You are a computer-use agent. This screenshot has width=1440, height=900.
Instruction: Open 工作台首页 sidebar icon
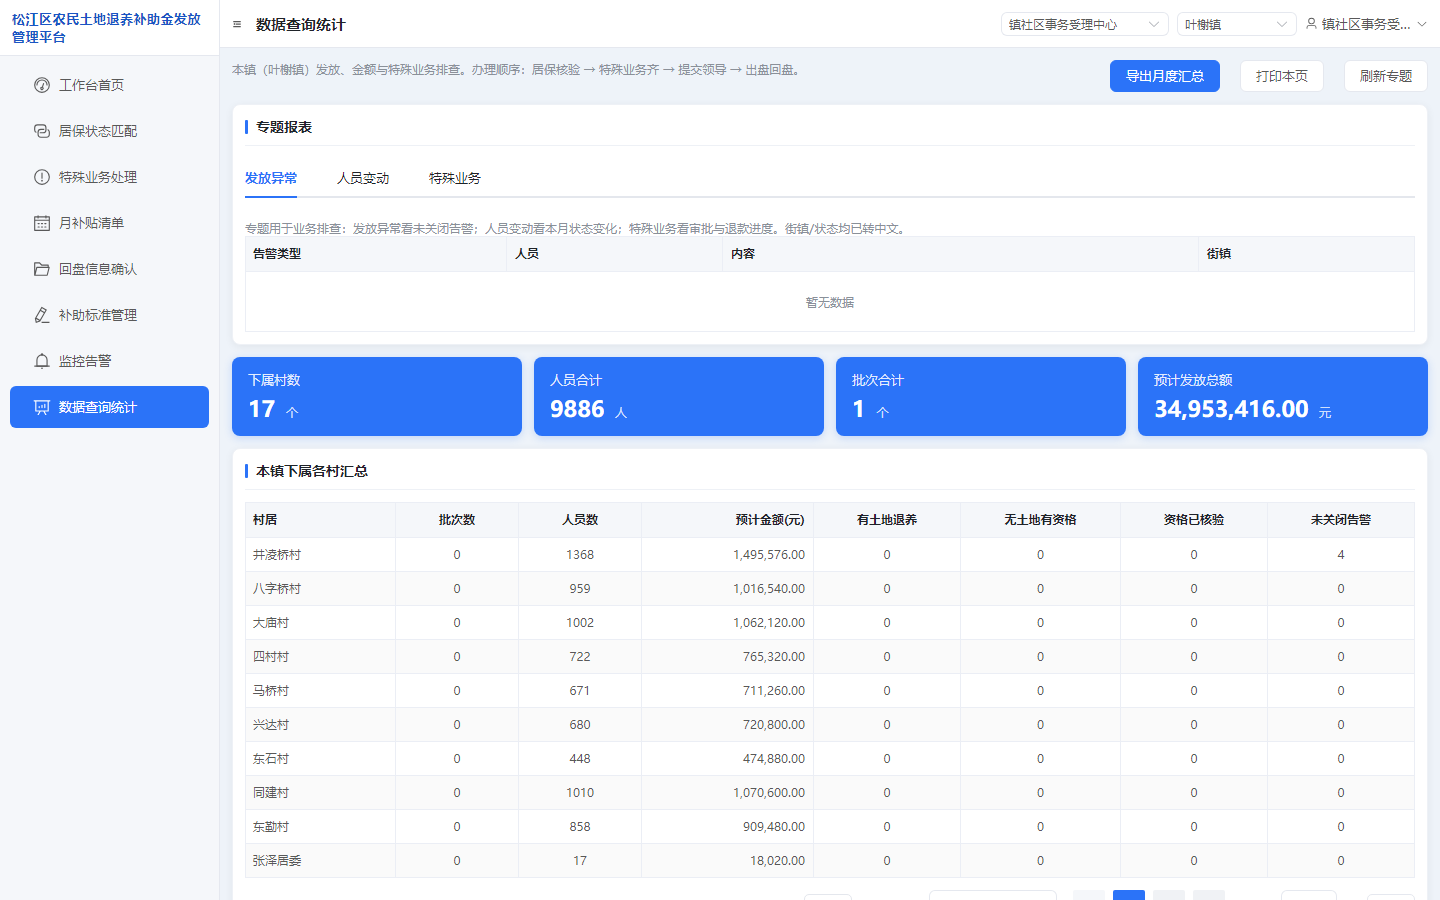click(42, 85)
